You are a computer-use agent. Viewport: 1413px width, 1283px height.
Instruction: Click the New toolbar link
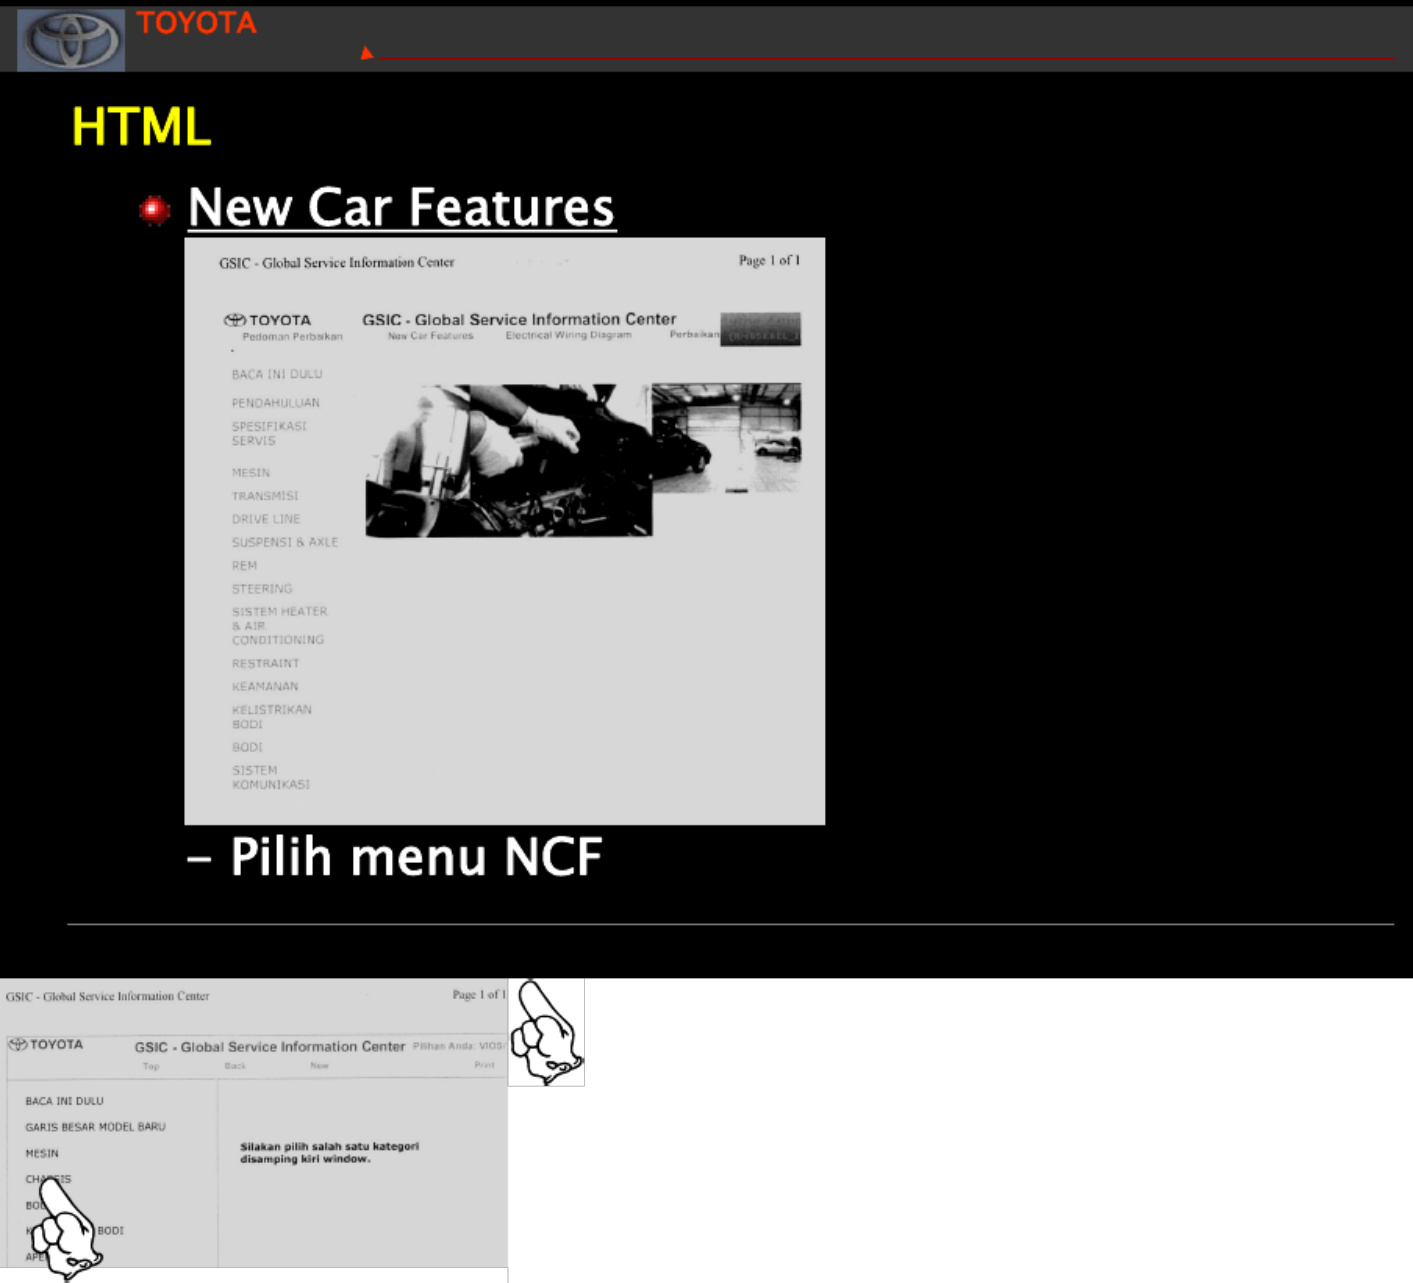pos(319,1066)
